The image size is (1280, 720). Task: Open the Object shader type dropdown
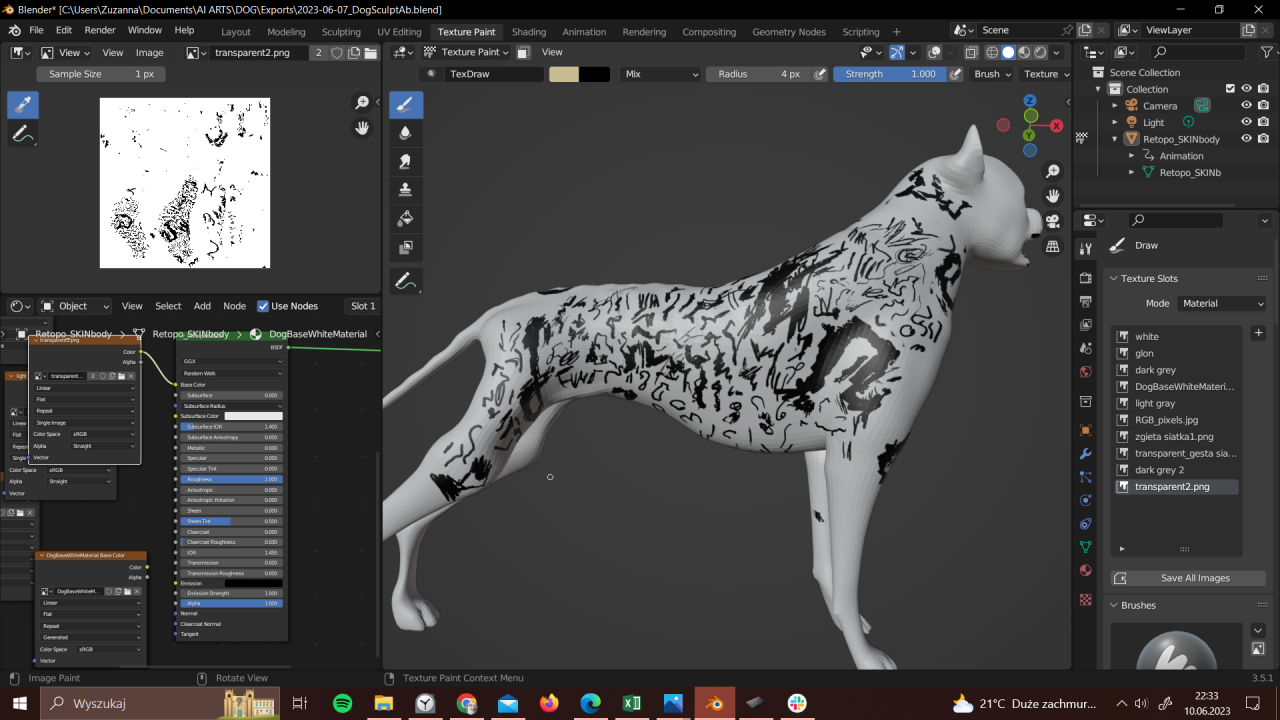(x=76, y=306)
